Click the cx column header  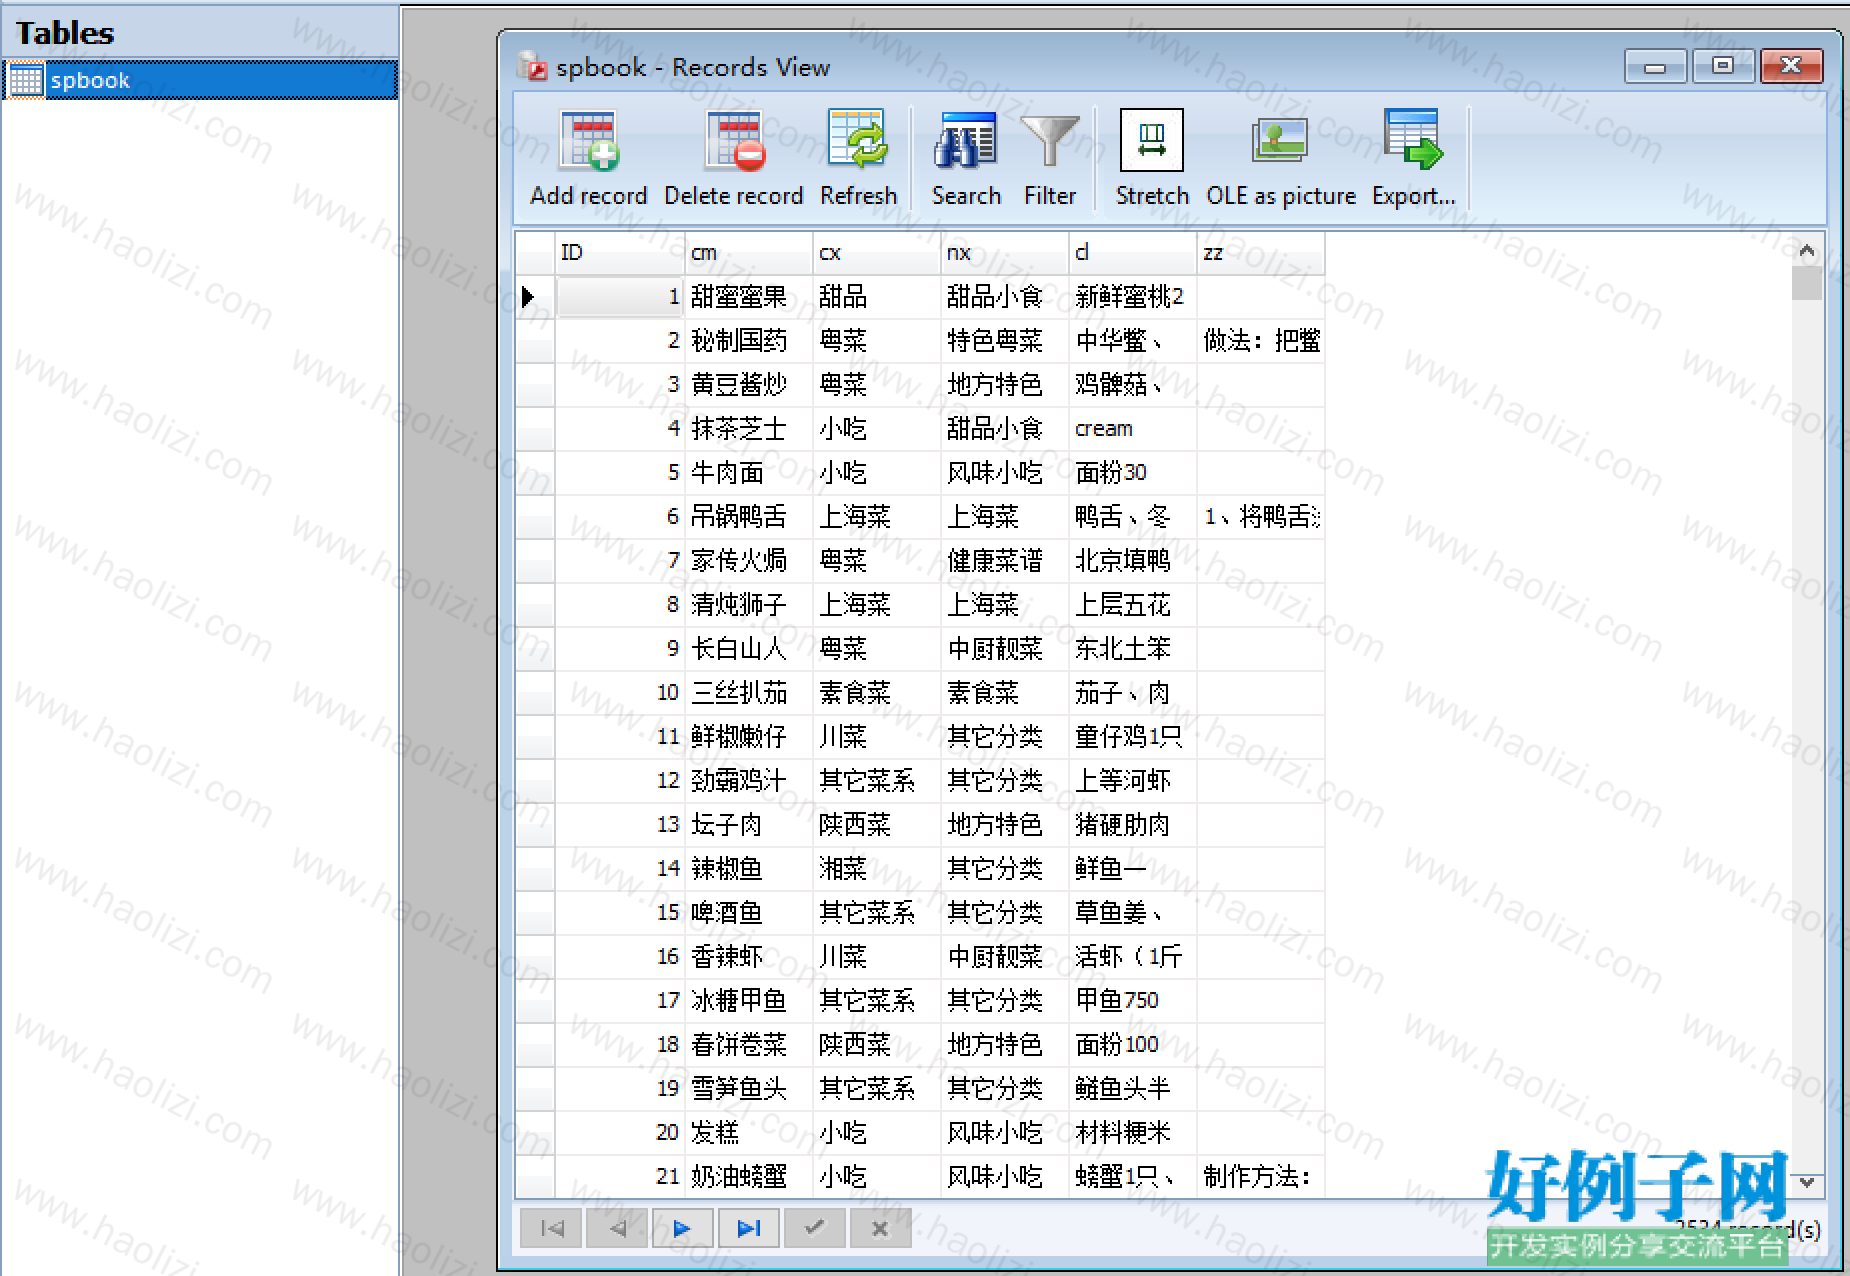click(877, 253)
